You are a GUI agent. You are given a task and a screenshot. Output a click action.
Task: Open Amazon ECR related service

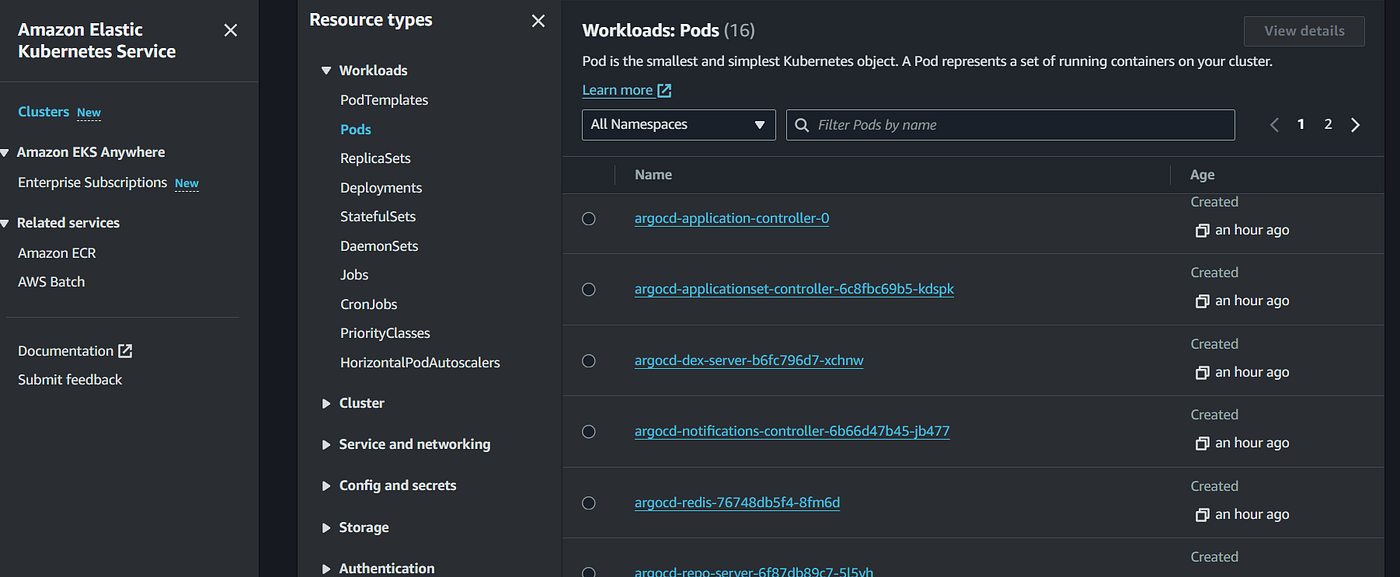click(x=57, y=253)
